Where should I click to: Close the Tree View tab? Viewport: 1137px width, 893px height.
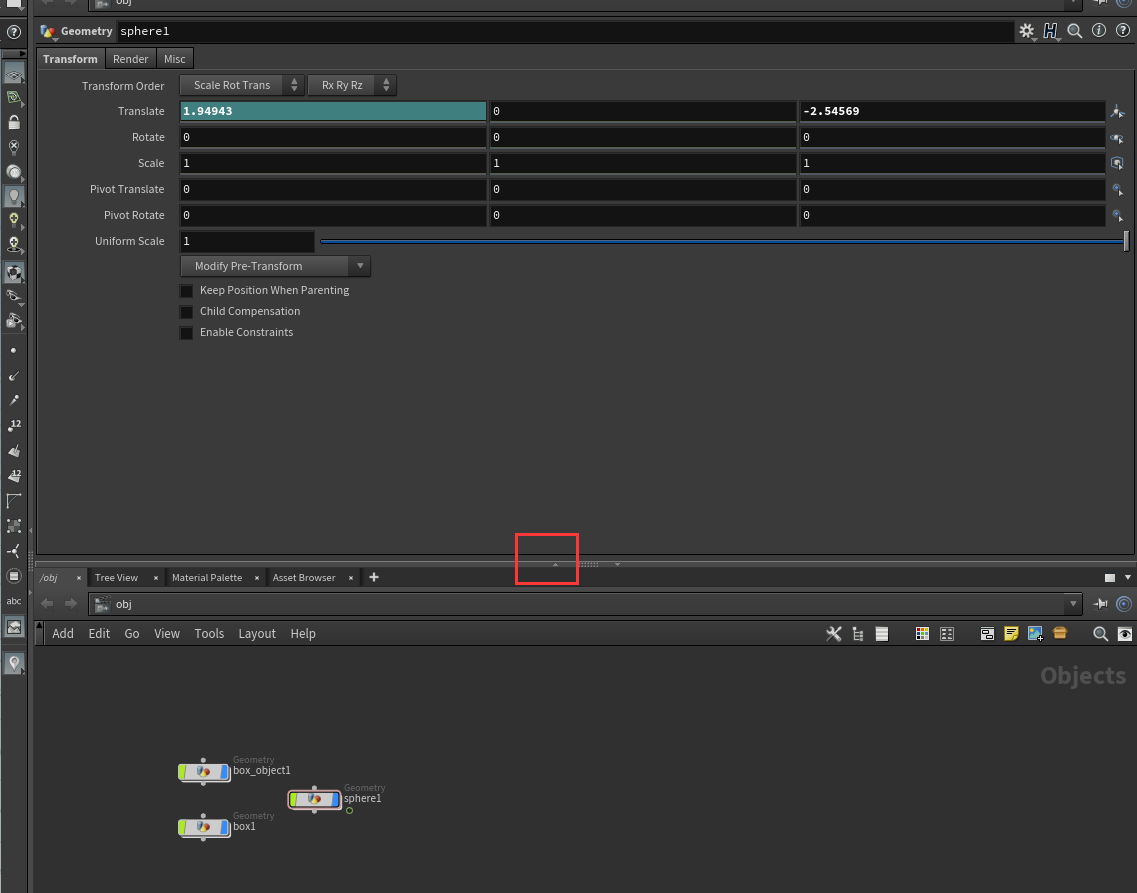coord(155,578)
